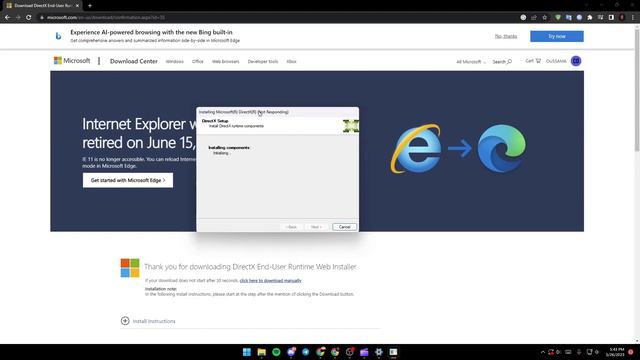640x360 pixels.
Task: Open File Explorer from the taskbar
Action: (x=262, y=352)
